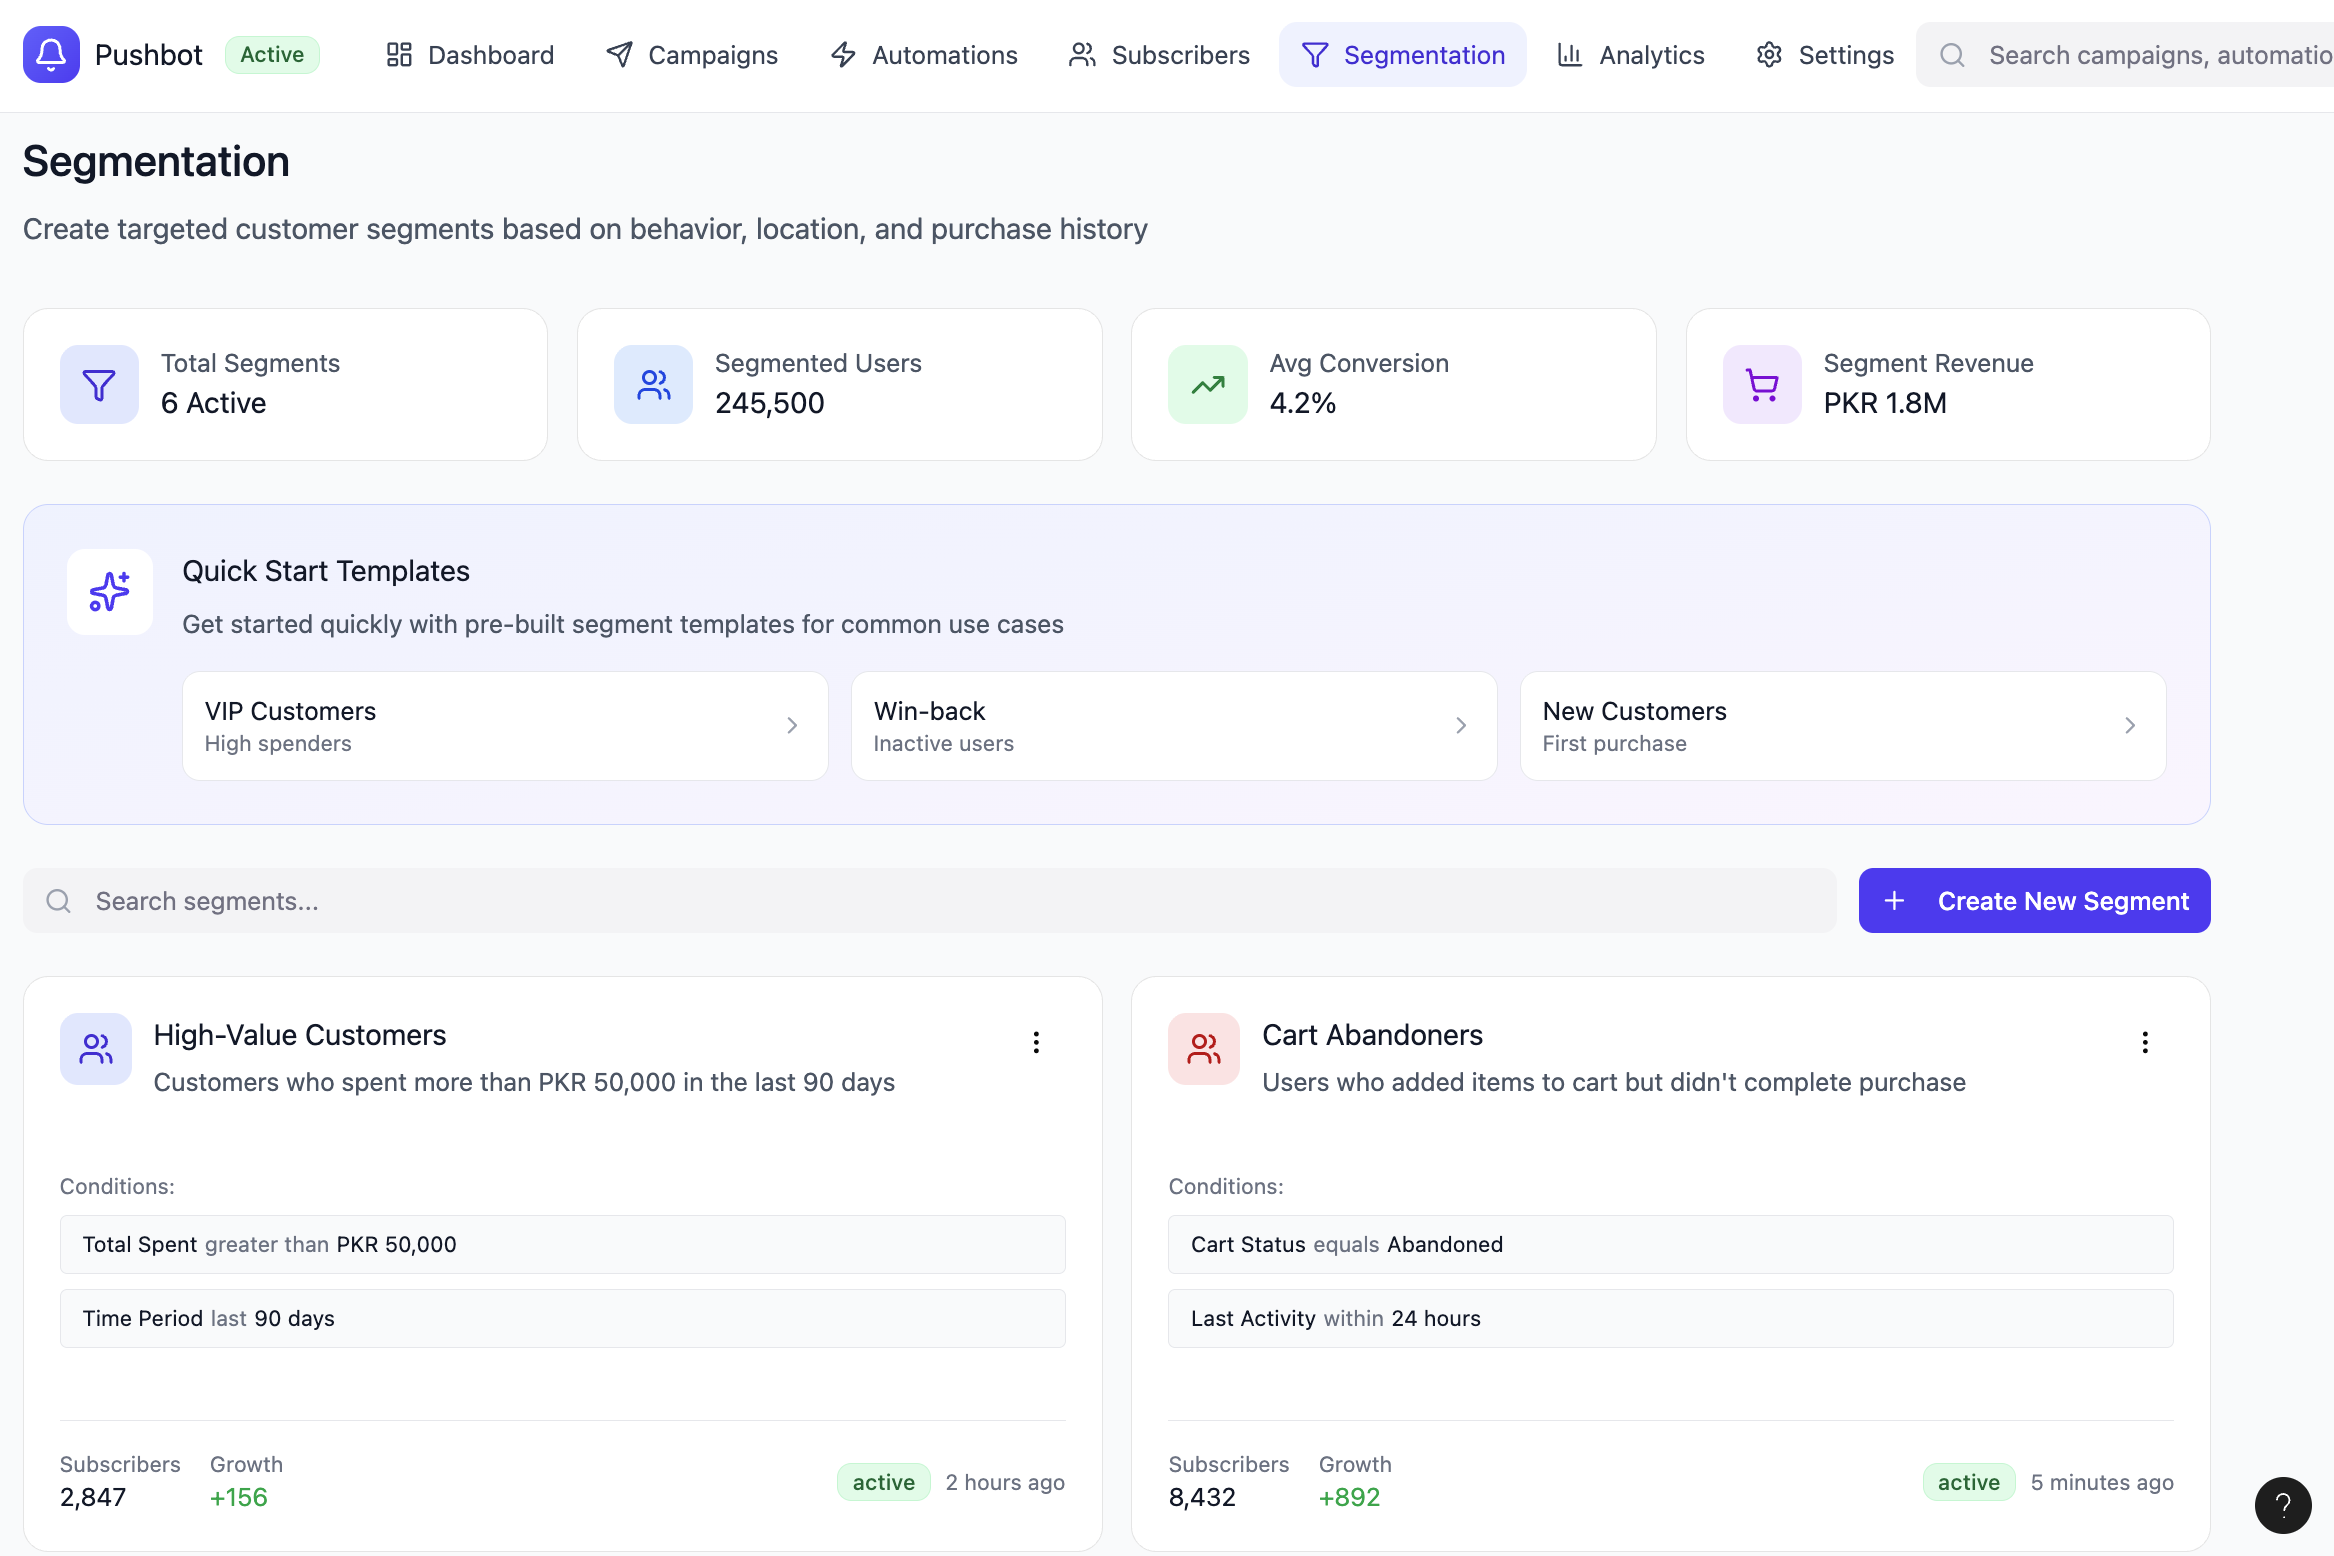Click the red Cart Abandoners users icon
2334x1556 pixels.
pyautogui.click(x=1203, y=1049)
